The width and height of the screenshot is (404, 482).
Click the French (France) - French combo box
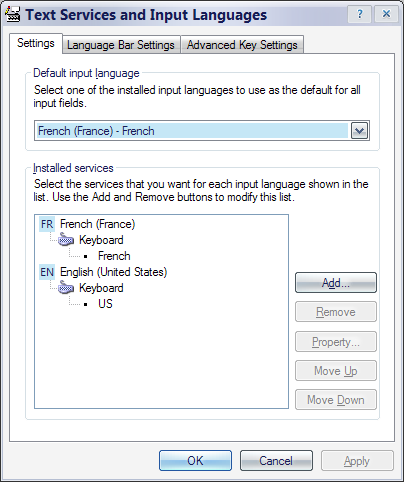pos(202,131)
